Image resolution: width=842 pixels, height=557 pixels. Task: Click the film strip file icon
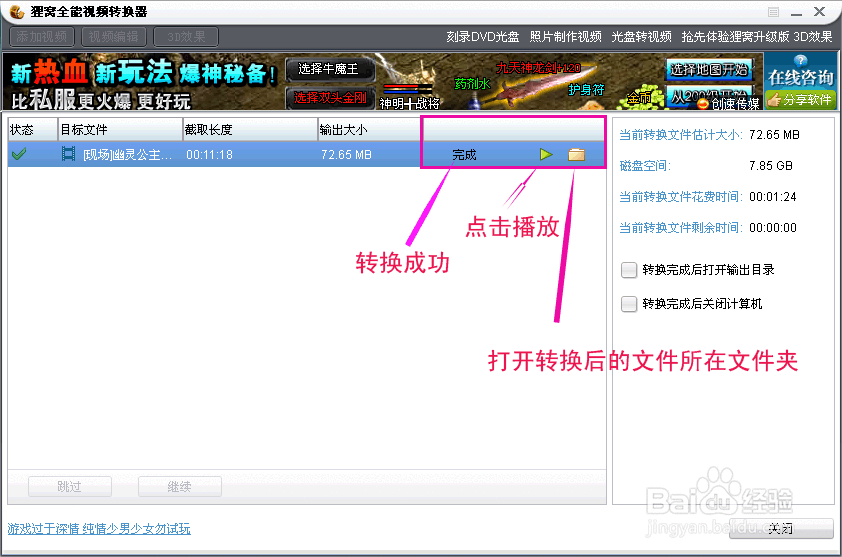[x=68, y=155]
